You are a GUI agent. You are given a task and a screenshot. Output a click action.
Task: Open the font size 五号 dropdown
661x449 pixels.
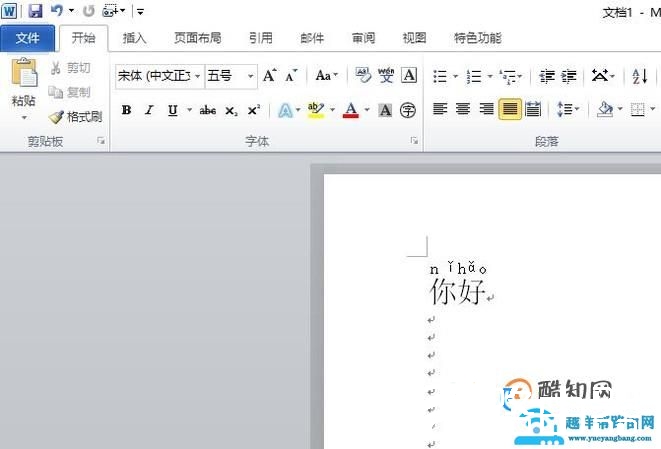pos(250,76)
